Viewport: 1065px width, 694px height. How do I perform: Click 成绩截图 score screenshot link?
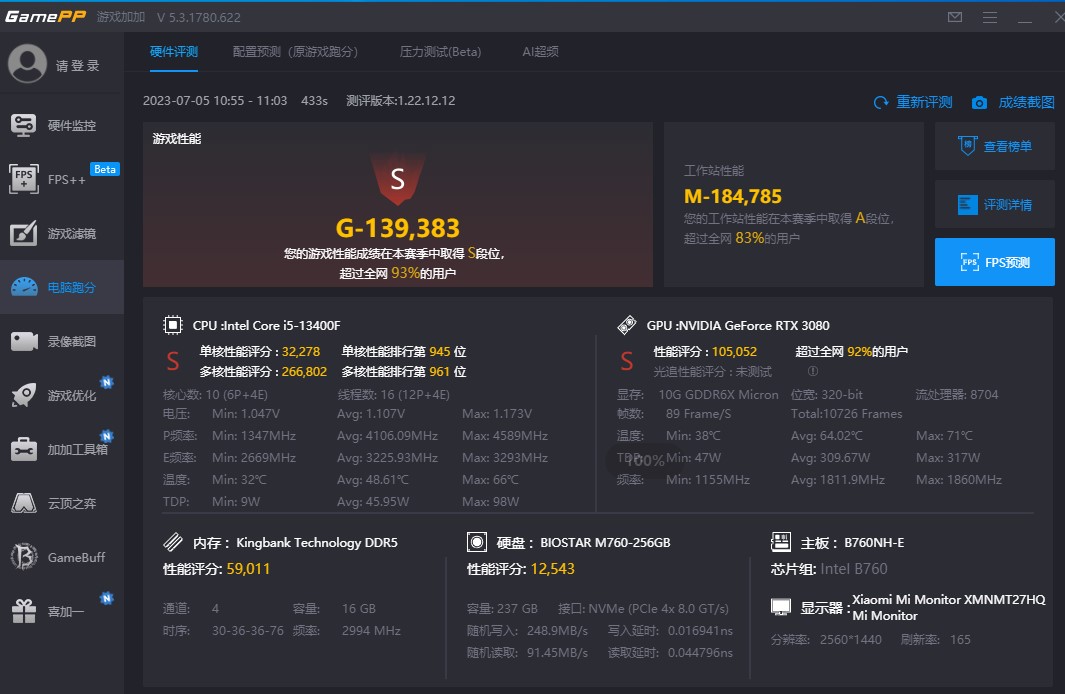1013,102
